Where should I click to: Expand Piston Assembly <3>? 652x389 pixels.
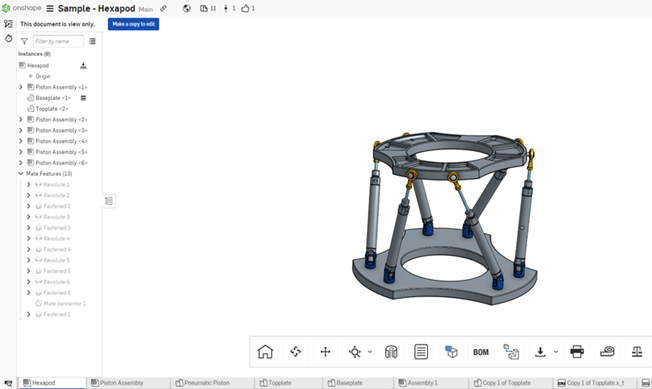21,130
